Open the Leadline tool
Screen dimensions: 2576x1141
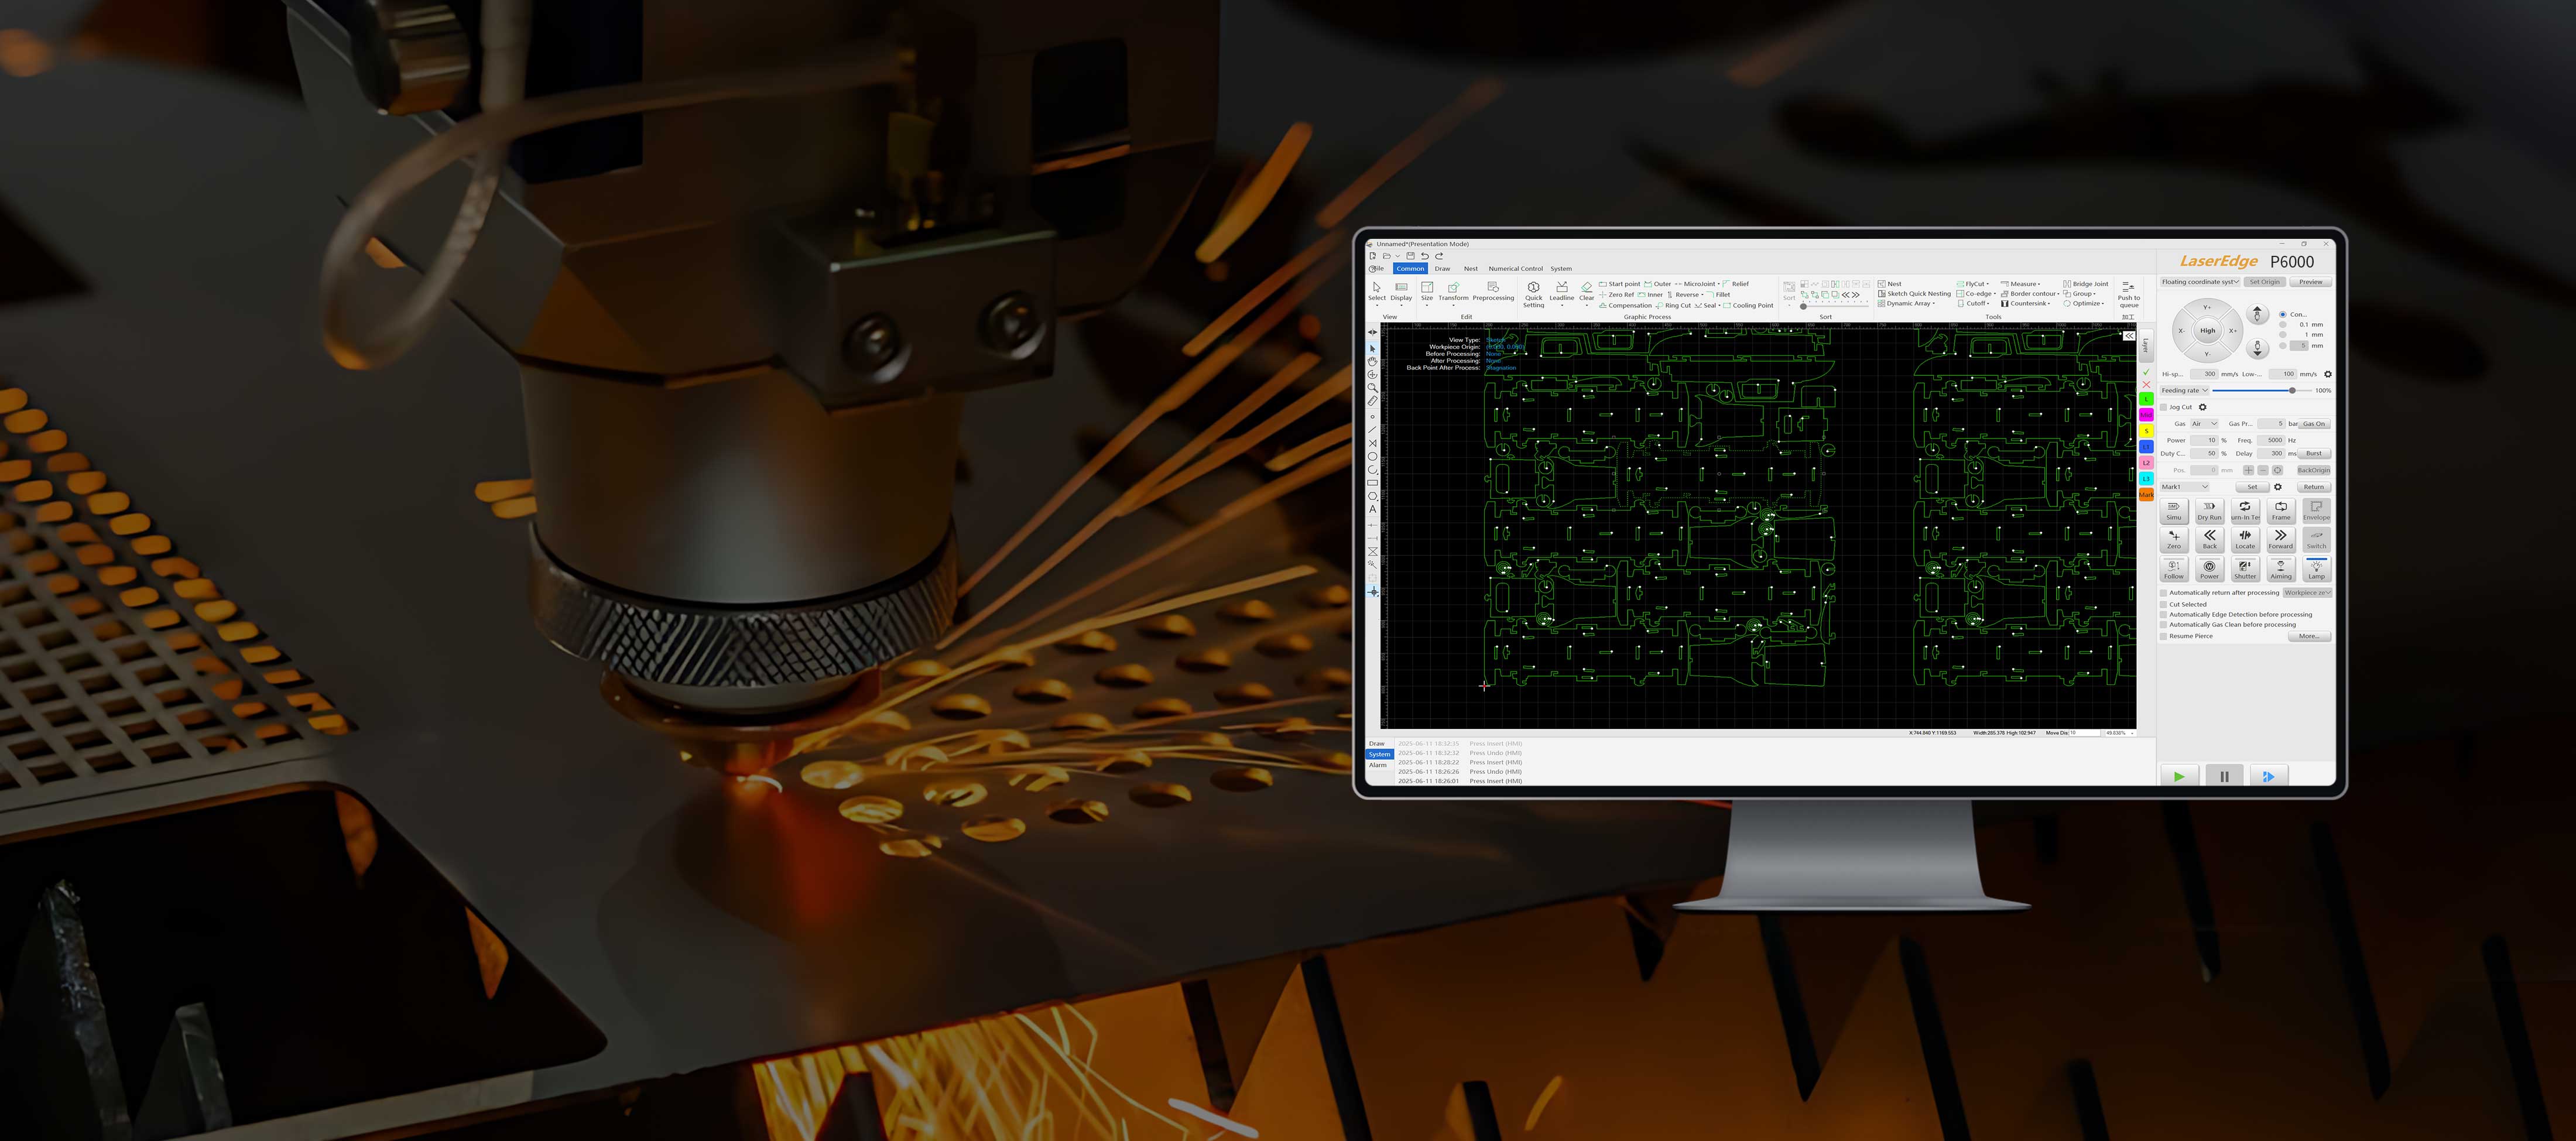[1561, 288]
